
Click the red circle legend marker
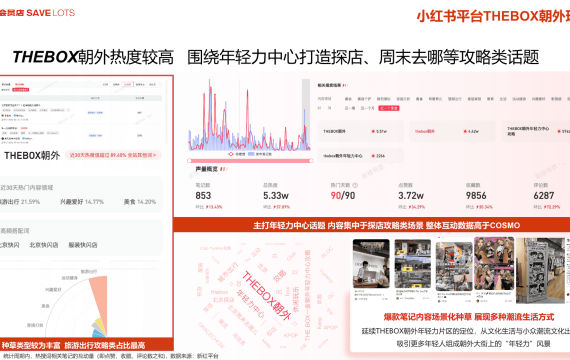[x=230, y=154]
